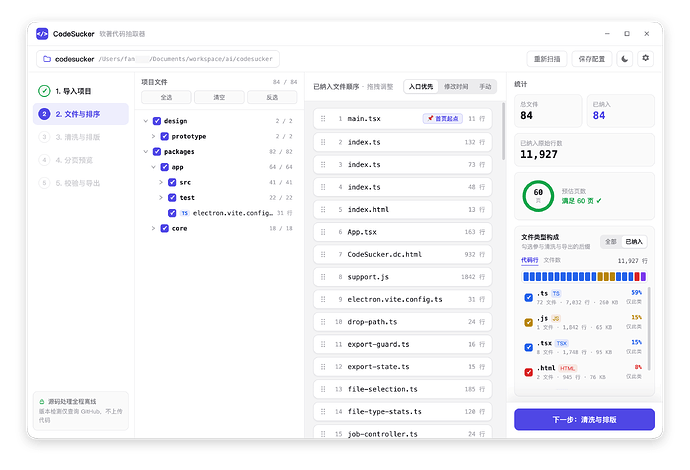Click the HTML tag beside .html type
The height and width of the screenshot is (470, 690).
568,368
